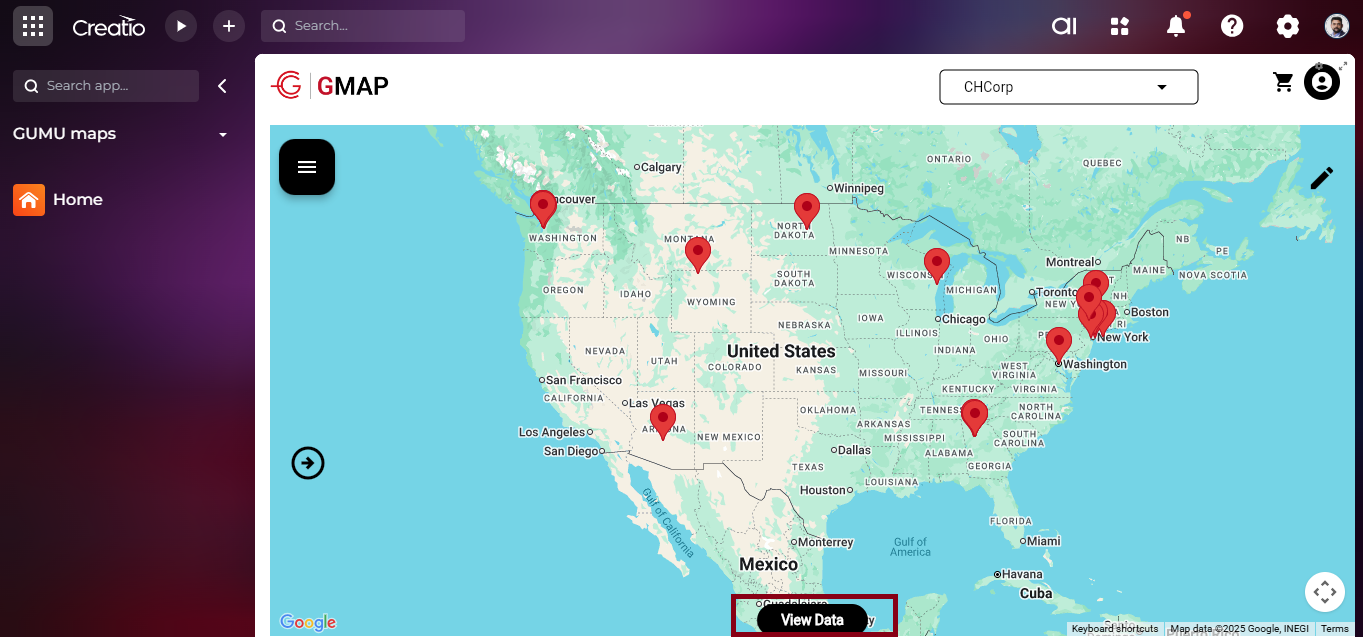Open the notifications bell

point(1177,26)
